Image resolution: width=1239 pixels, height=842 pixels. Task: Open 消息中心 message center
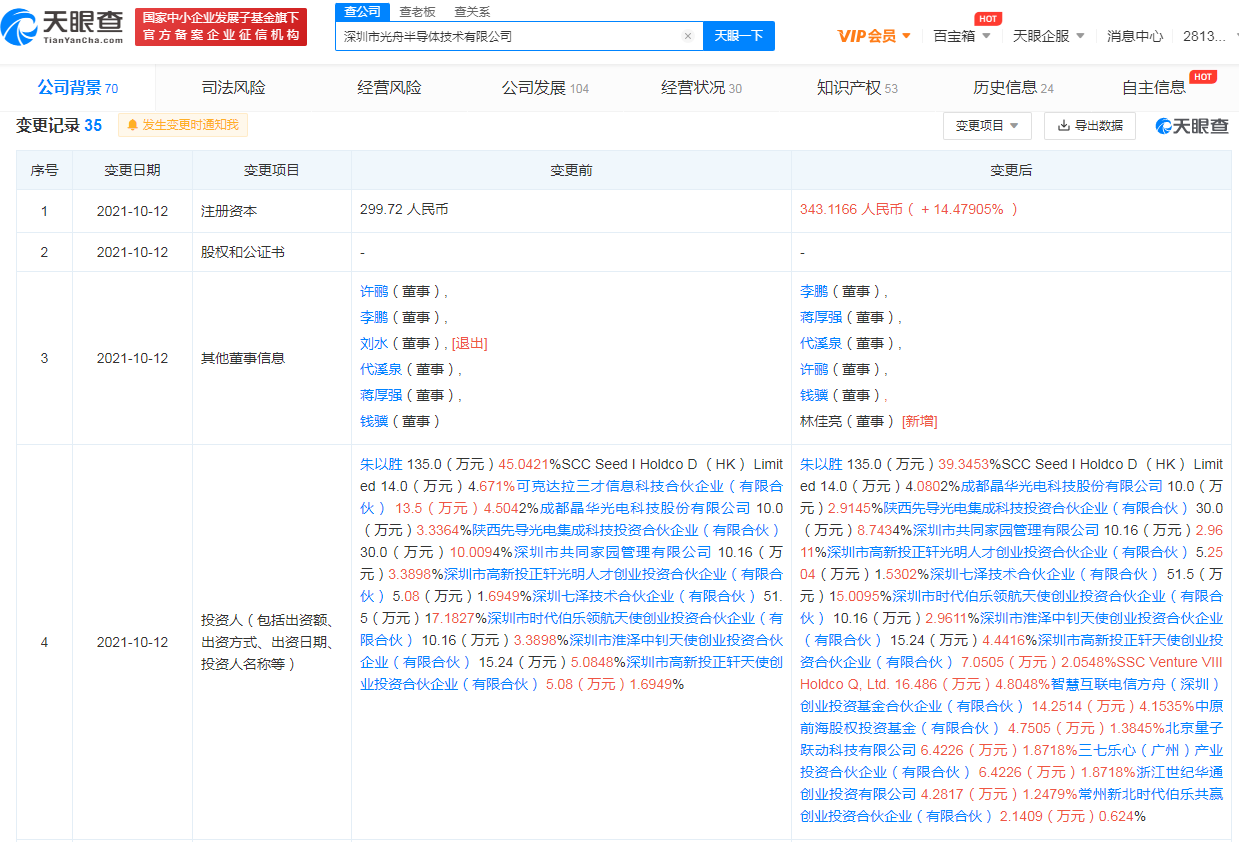point(1135,36)
